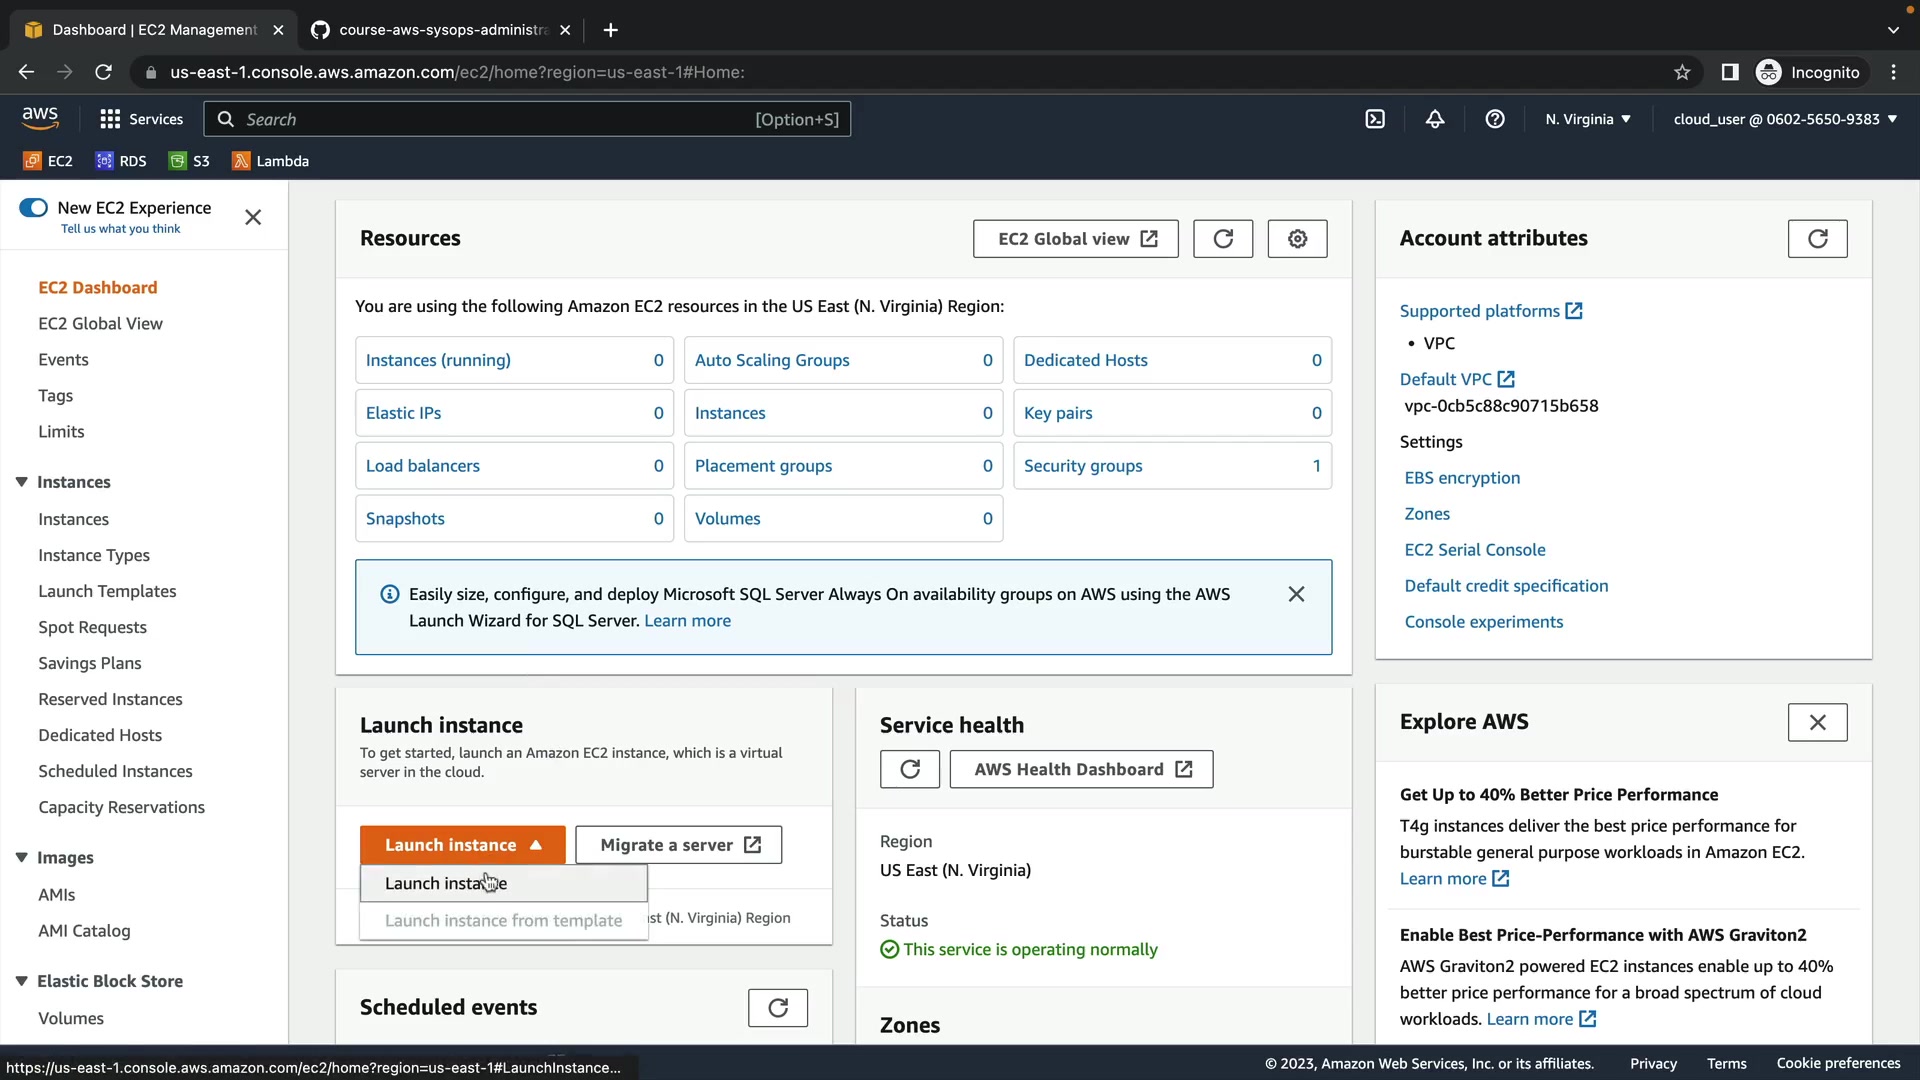Expand the cloud_user account menu
This screenshot has width=1920, height=1080.
(1785, 119)
